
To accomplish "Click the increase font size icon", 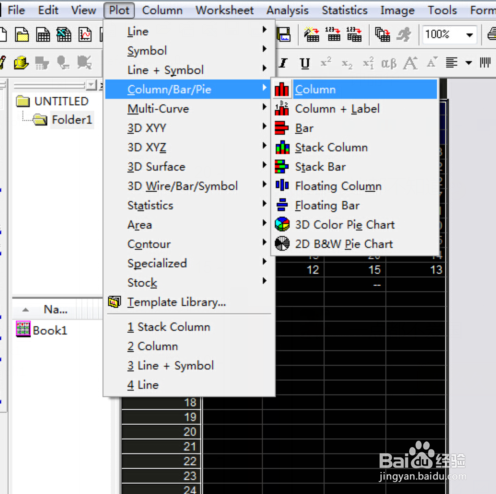I will 410,63.
